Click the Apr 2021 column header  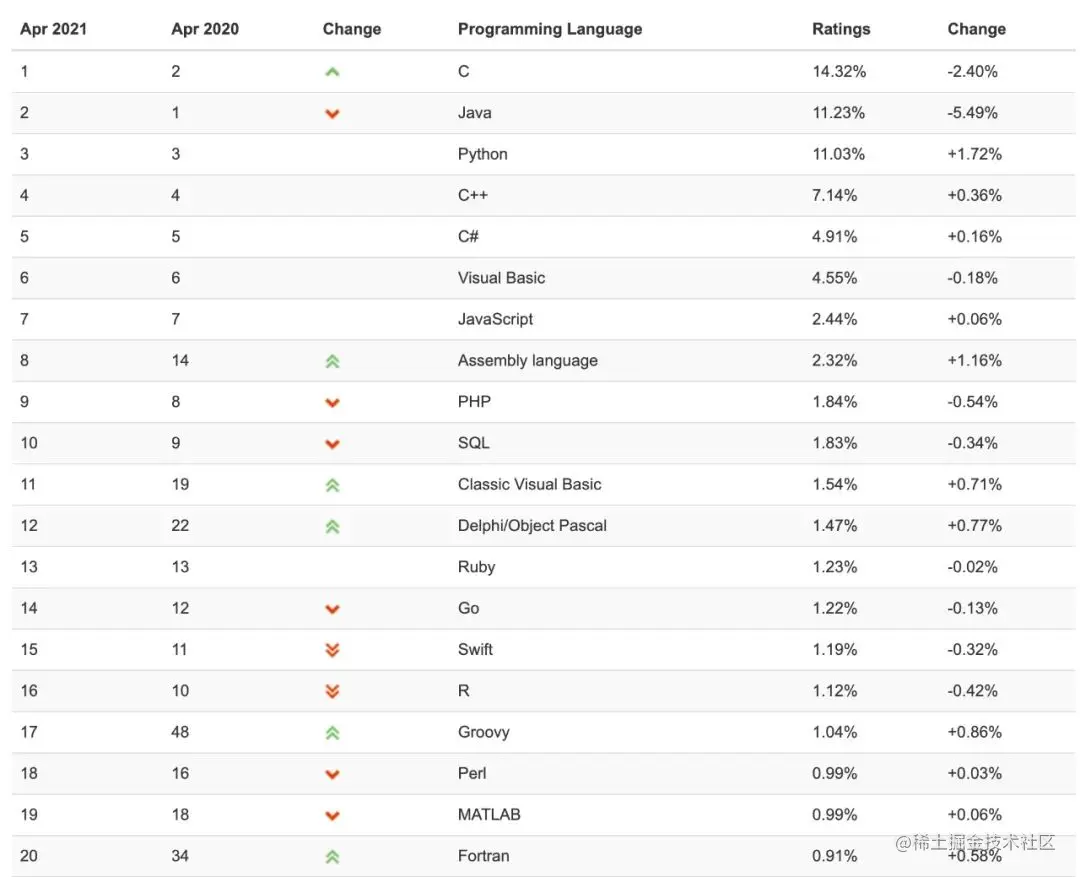54,29
